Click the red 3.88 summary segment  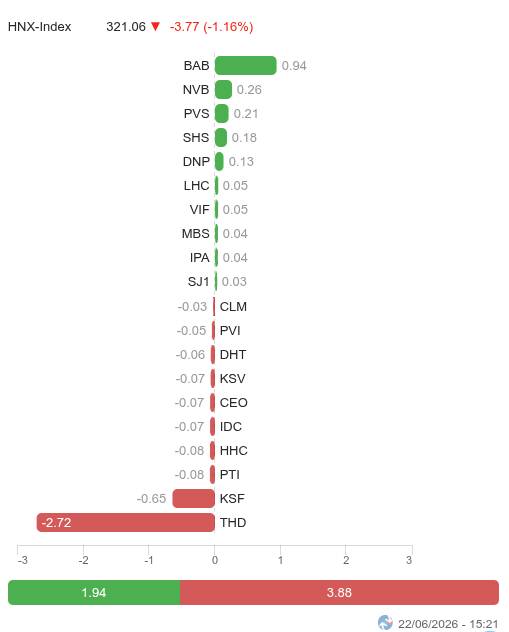(x=339, y=592)
